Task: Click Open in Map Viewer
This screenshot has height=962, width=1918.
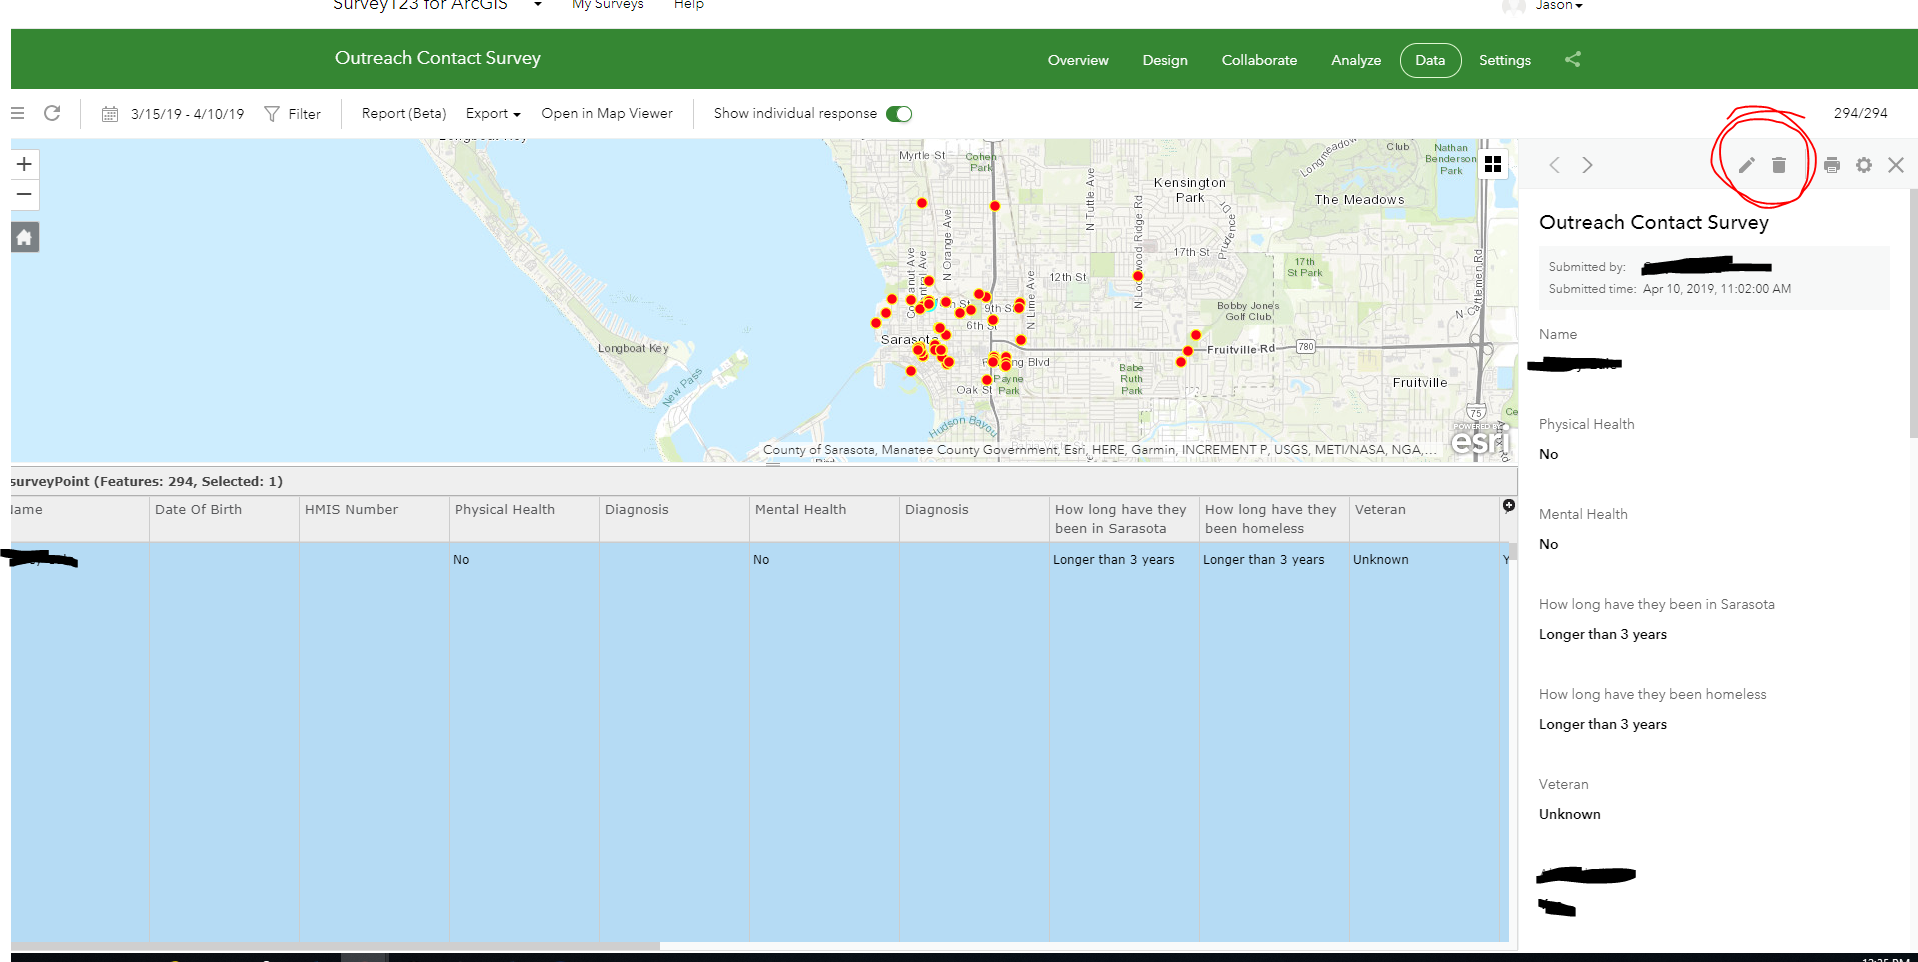Action: (x=607, y=114)
